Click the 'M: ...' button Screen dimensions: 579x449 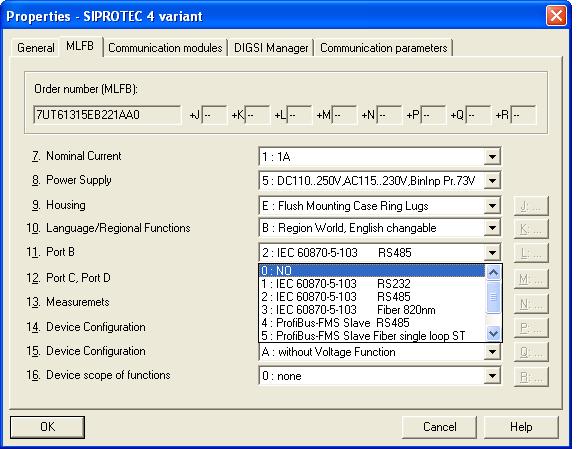(x=531, y=279)
